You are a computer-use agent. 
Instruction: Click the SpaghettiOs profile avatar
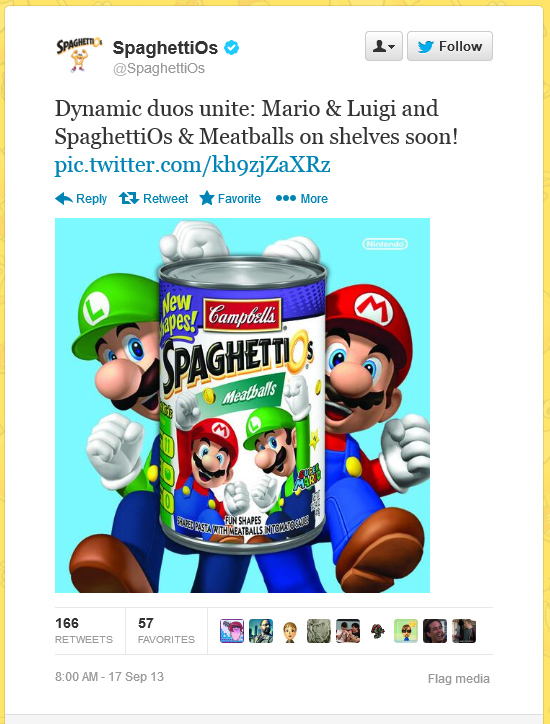(79, 54)
